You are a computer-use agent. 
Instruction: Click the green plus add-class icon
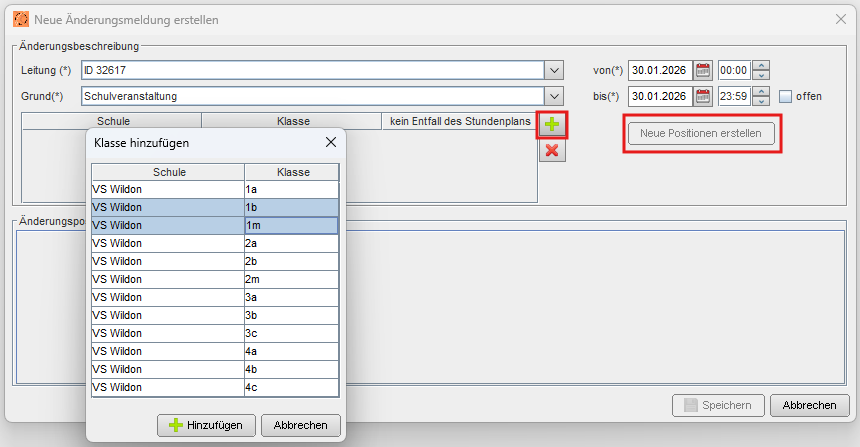(552, 125)
